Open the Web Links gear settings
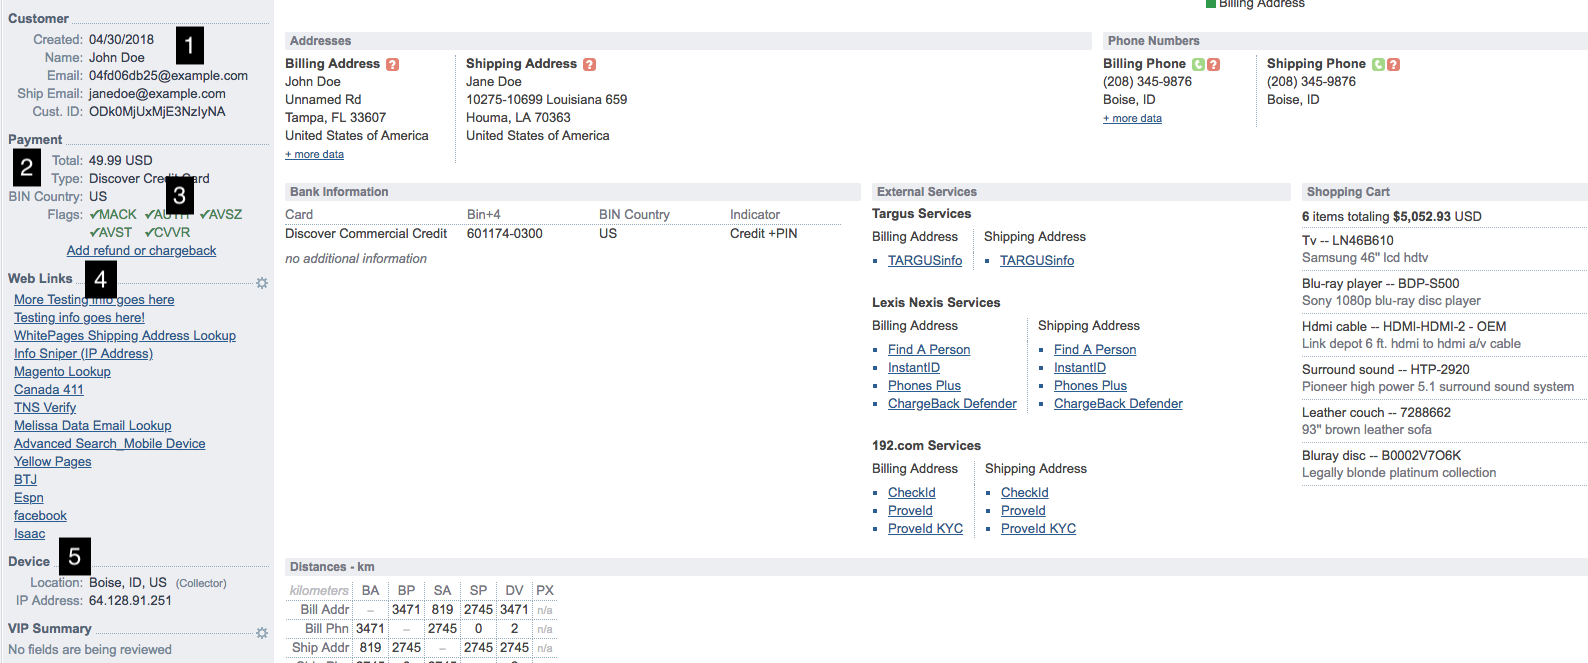Image resolution: width=1588 pixels, height=663 pixels. tap(262, 283)
